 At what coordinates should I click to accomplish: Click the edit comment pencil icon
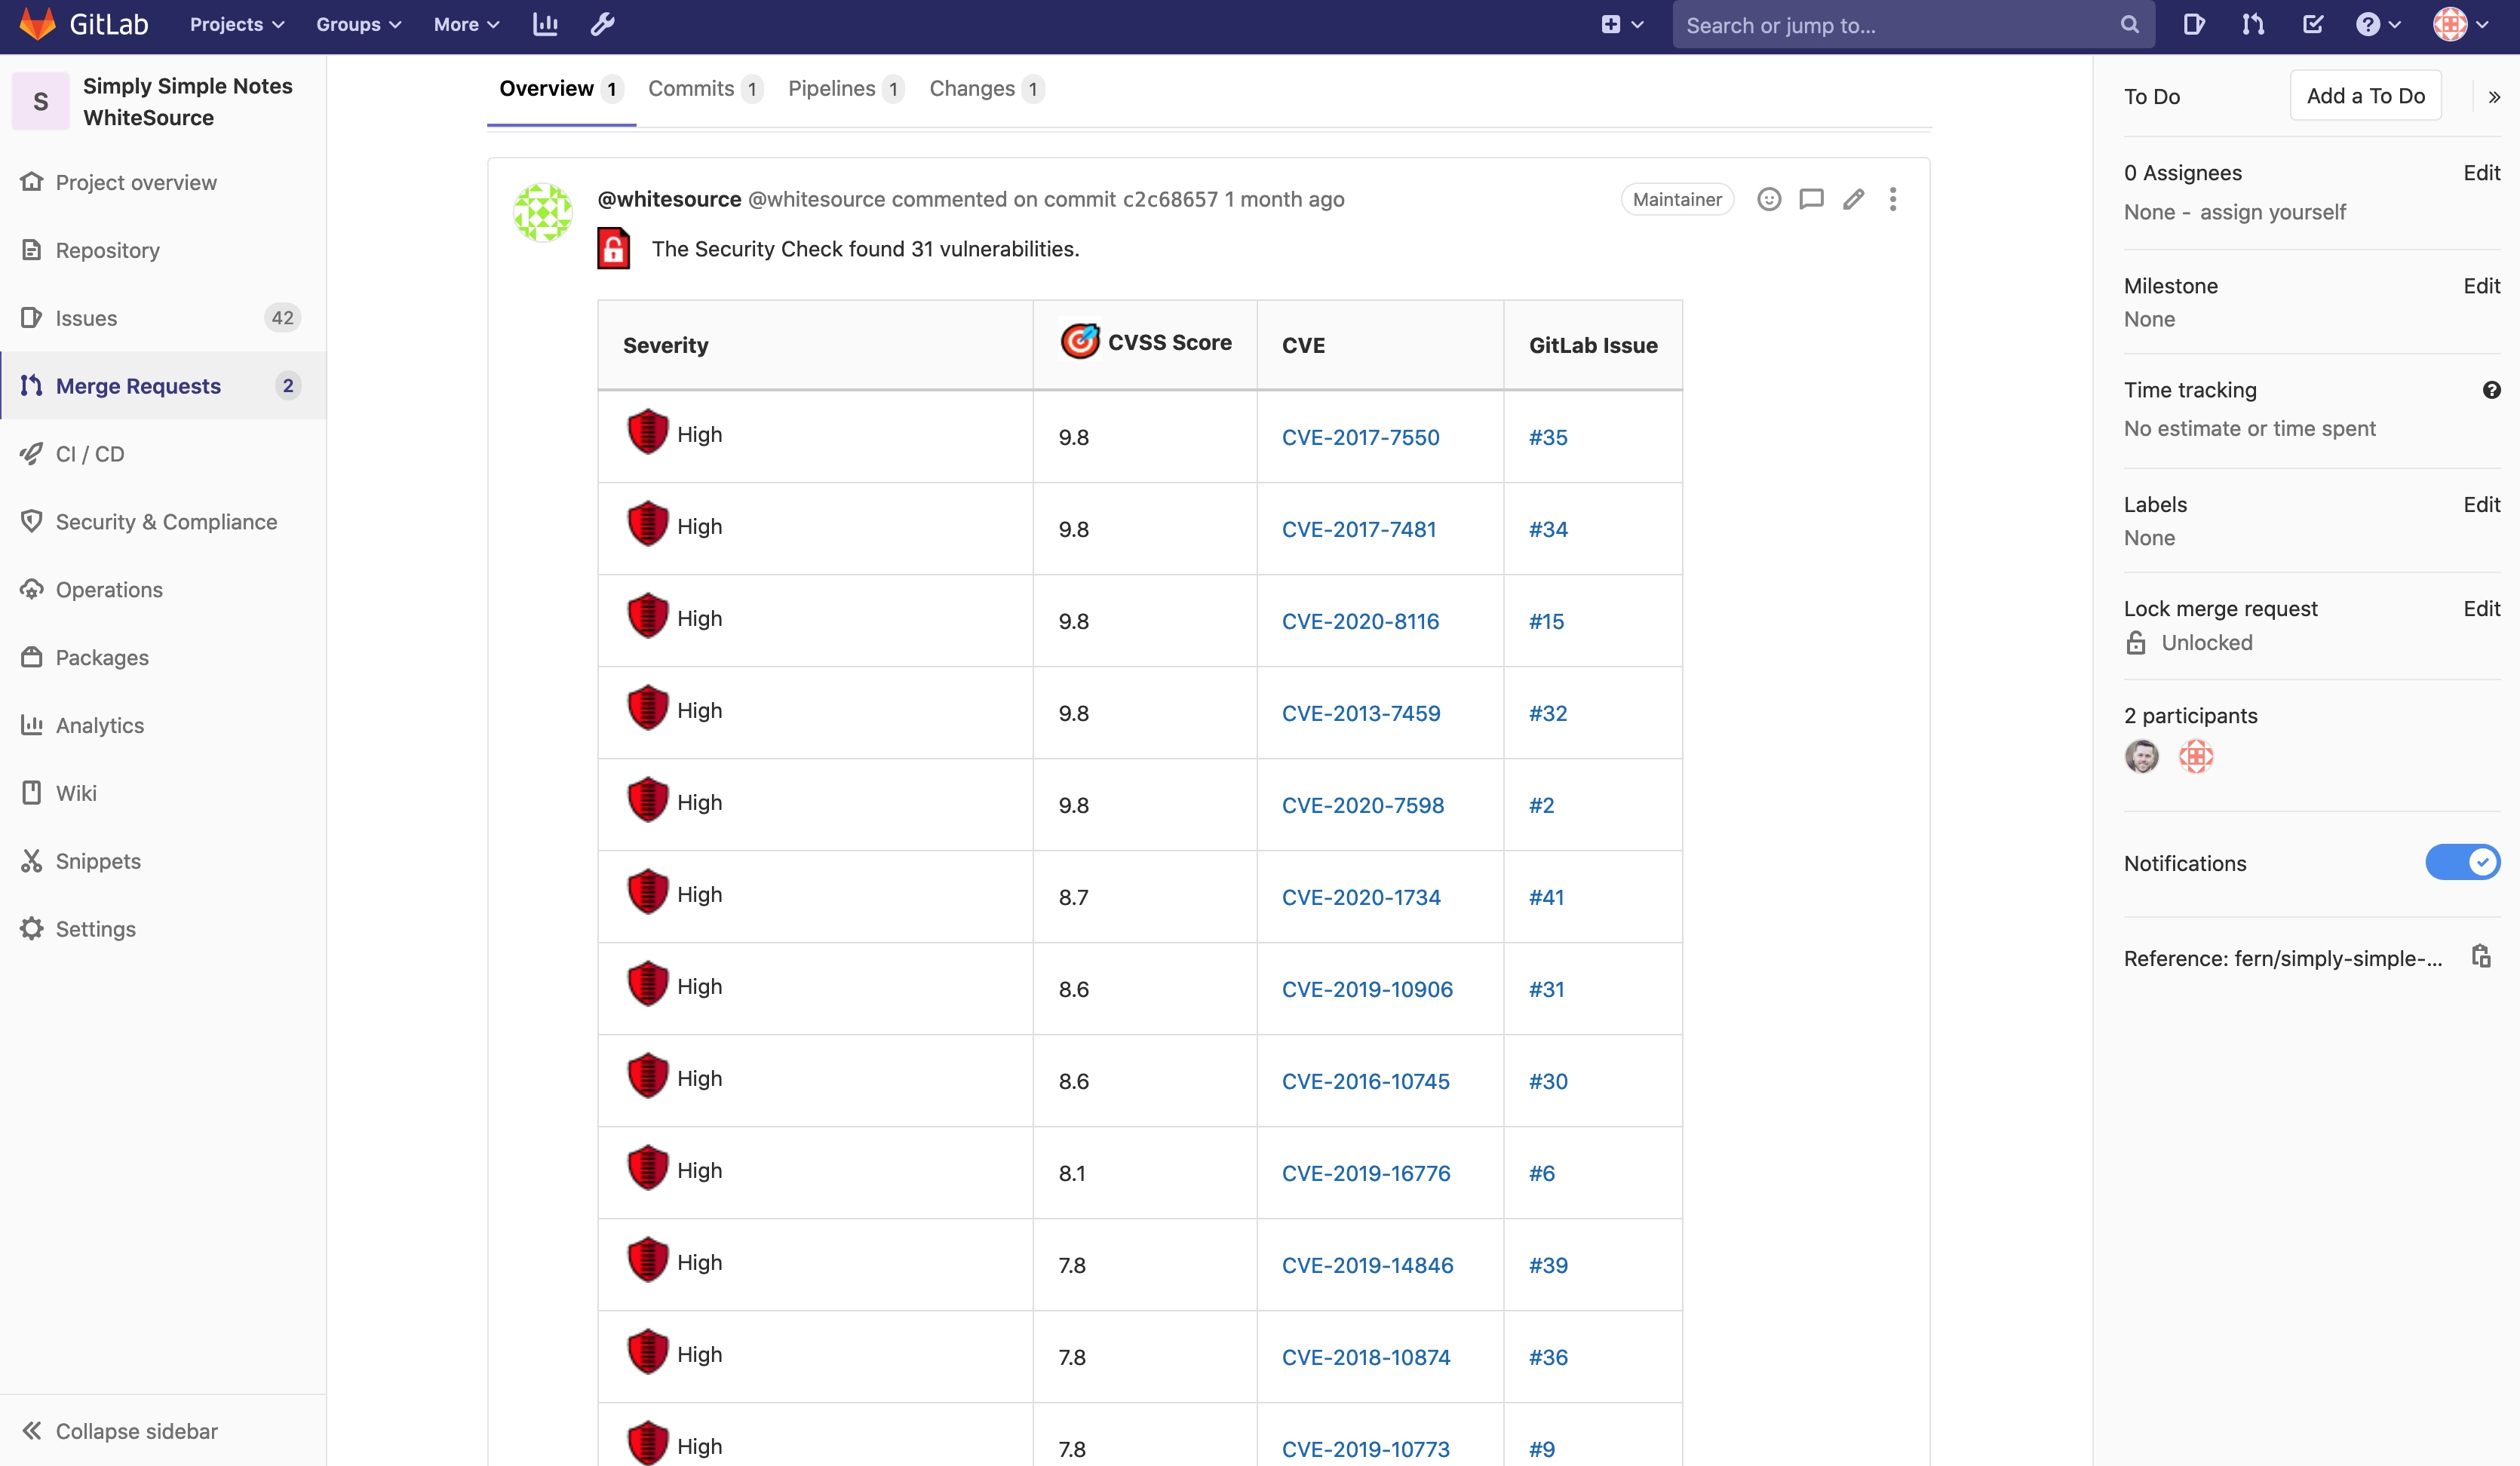tap(1853, 199)
